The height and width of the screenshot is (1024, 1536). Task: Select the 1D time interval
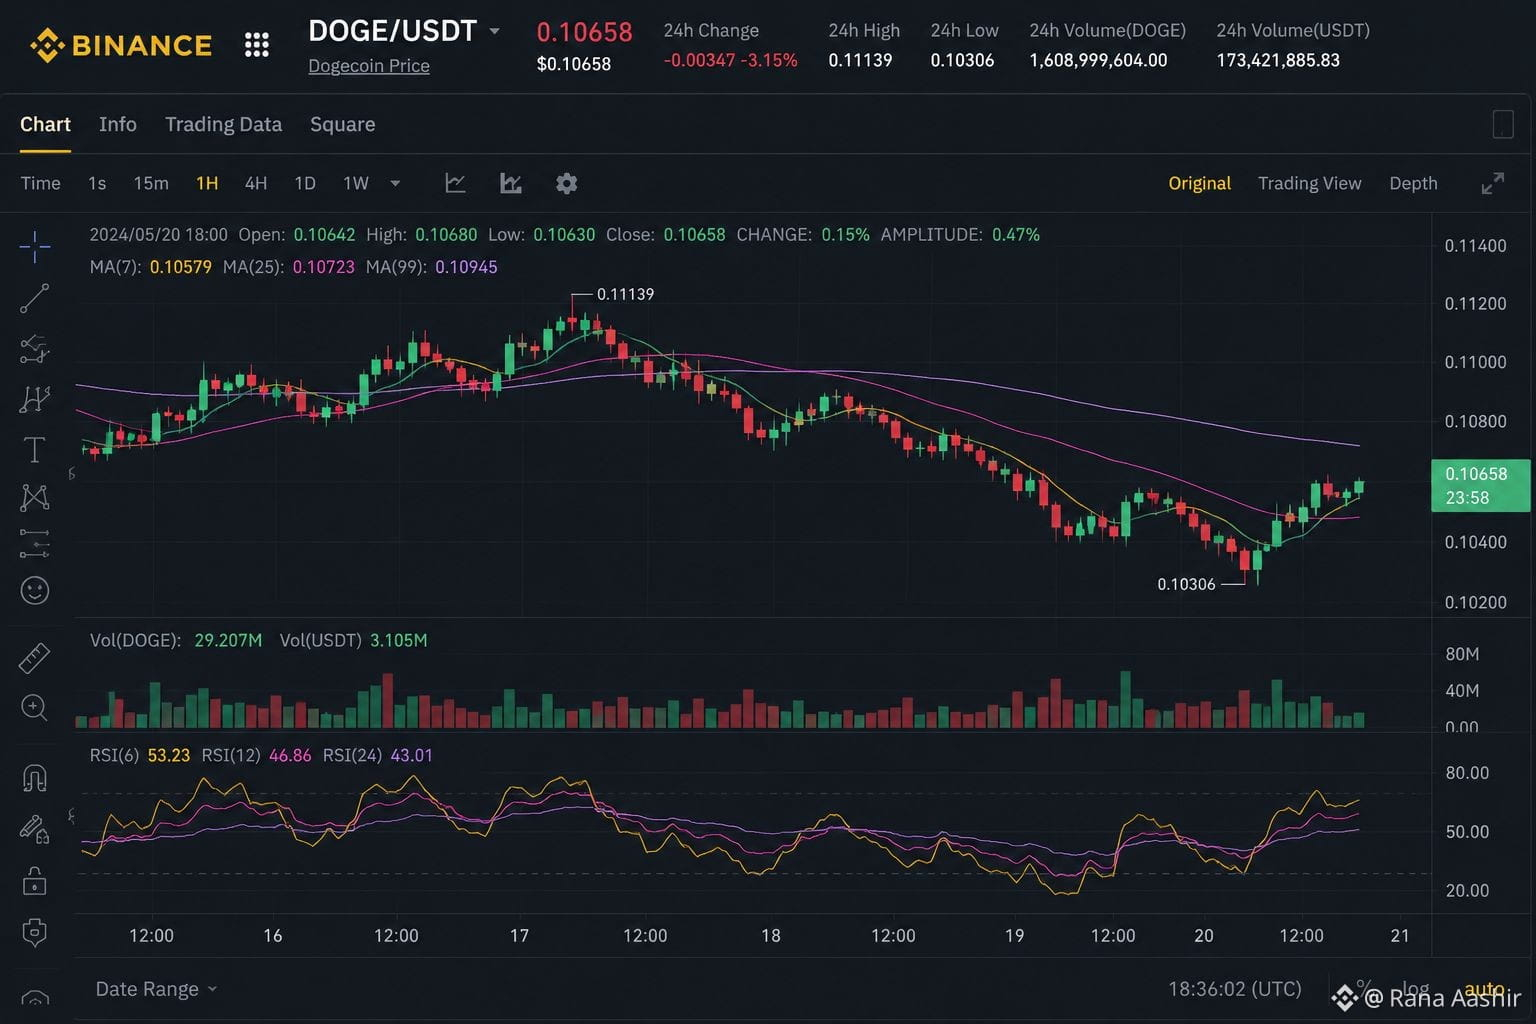click(x=305, y=183)
